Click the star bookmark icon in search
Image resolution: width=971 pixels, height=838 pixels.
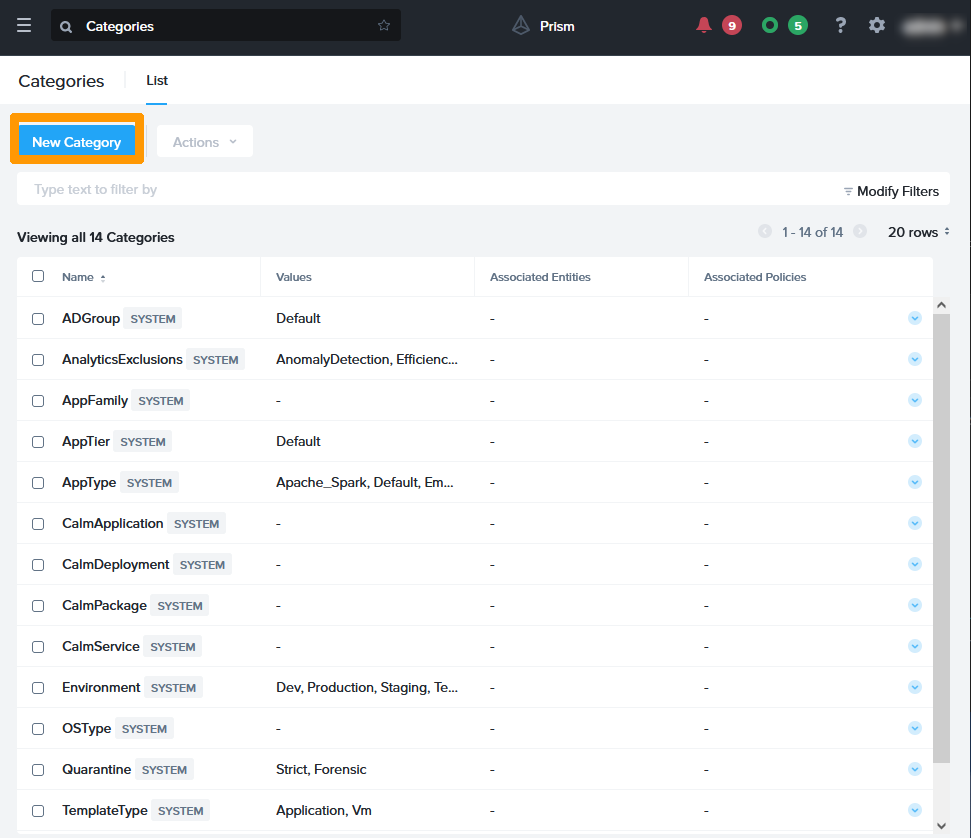tap(384, 26)
